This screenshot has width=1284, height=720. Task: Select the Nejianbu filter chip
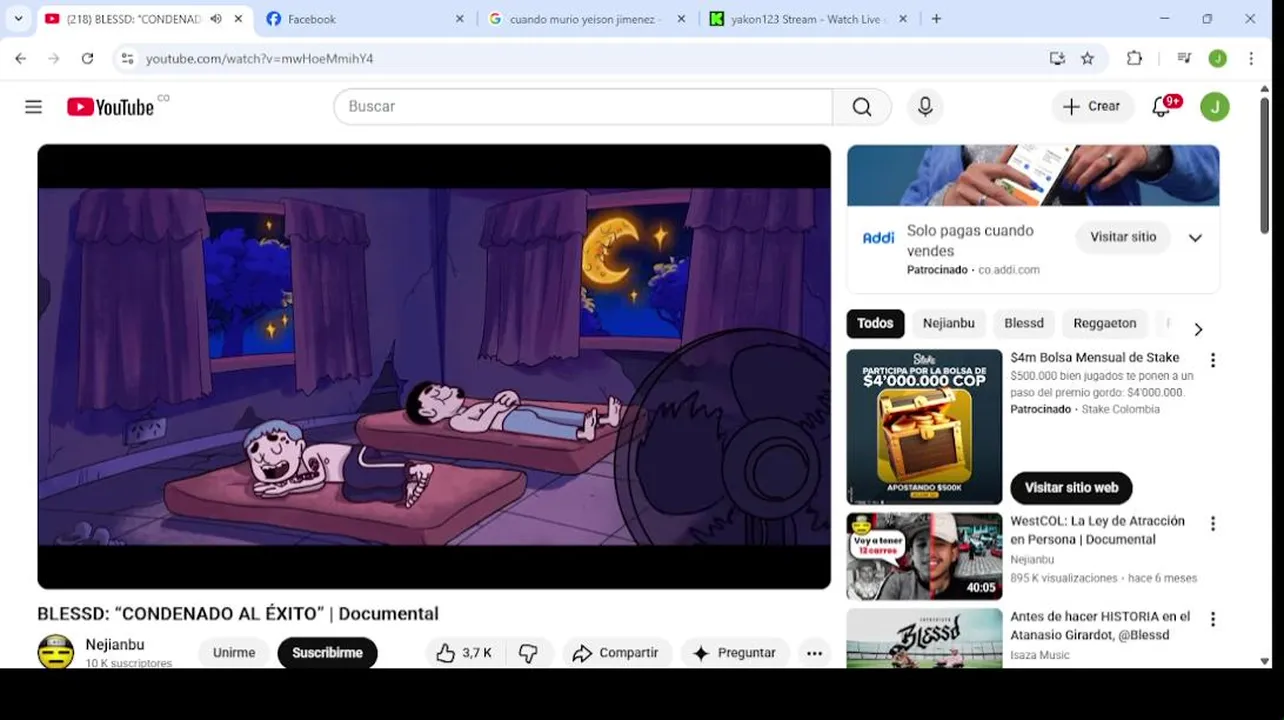949,323
